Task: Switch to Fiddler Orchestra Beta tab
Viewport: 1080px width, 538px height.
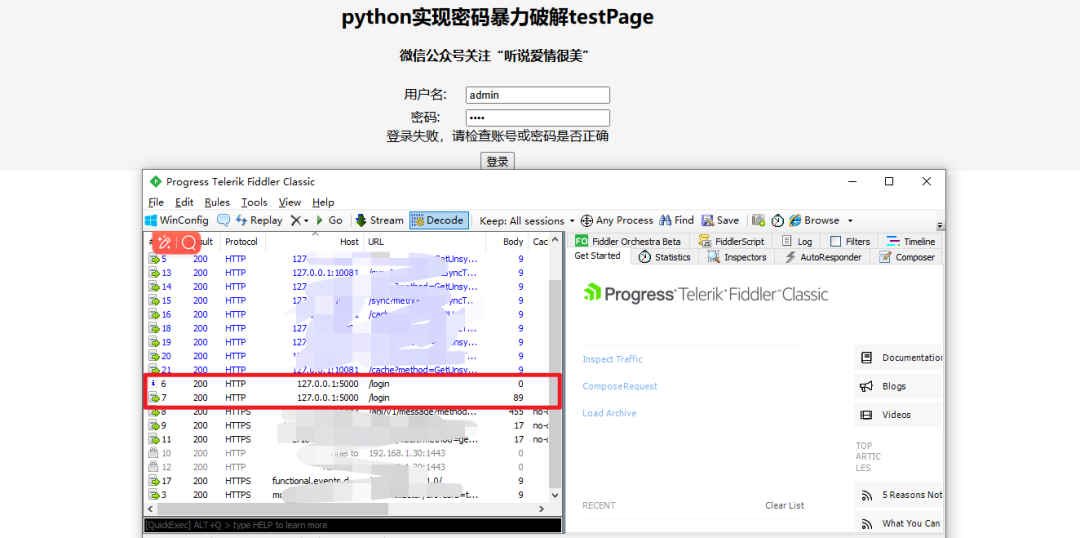Action: pos(627,241)
